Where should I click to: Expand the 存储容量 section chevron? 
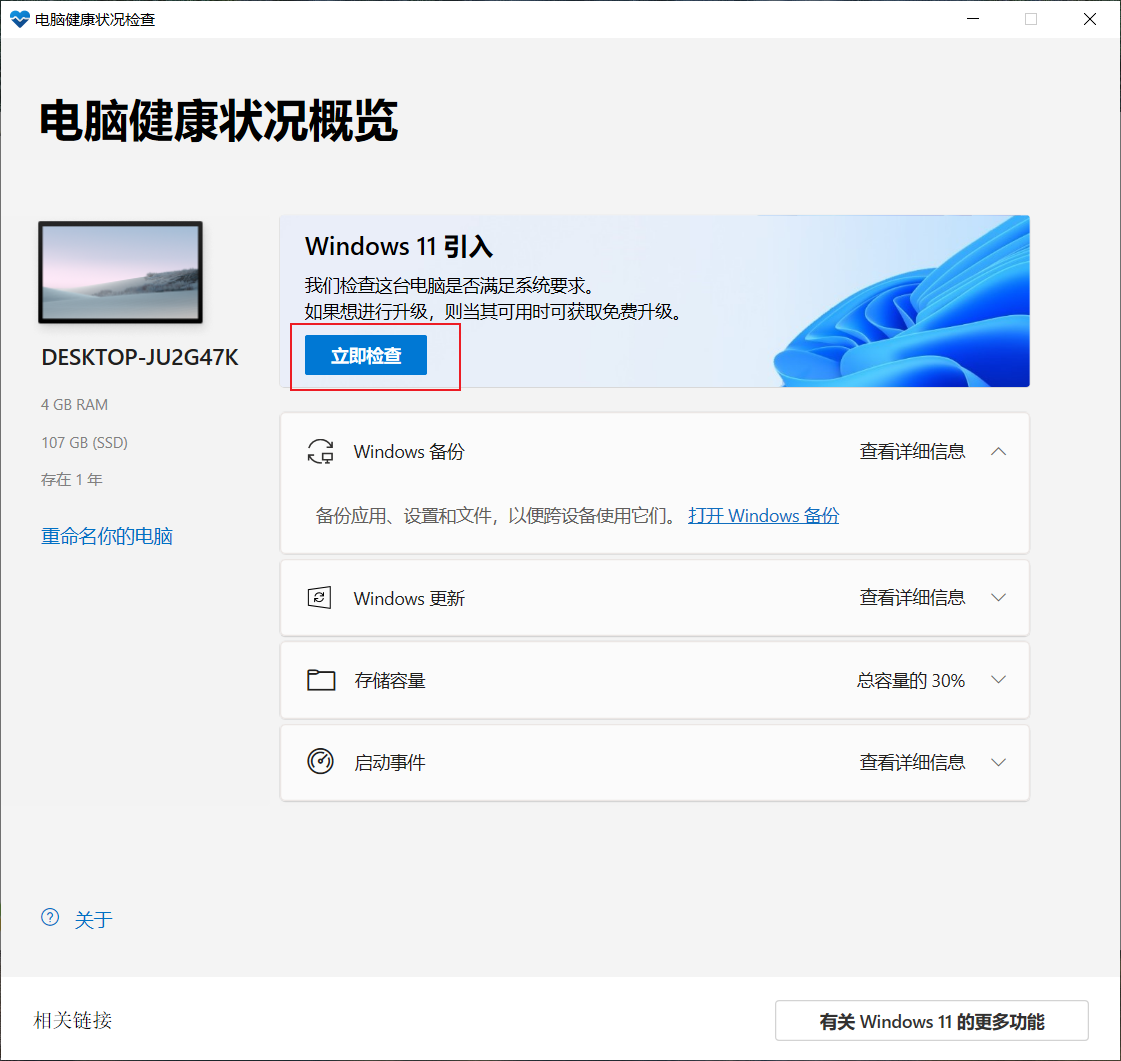pyautogui.click(x=998, y=680)
